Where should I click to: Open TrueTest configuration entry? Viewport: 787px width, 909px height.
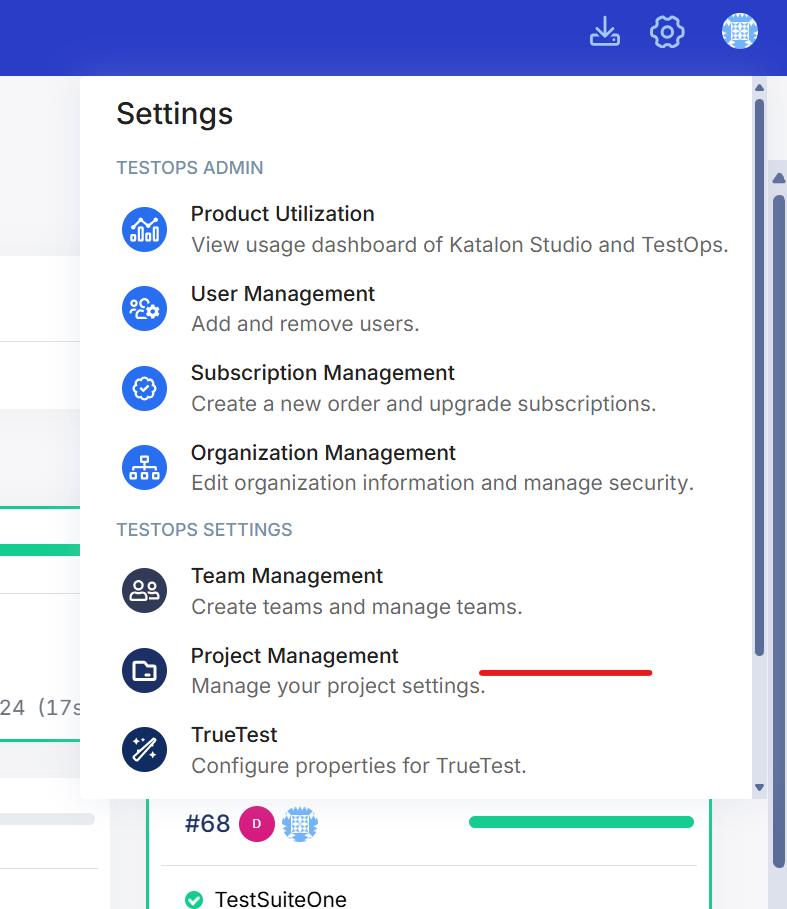tap(234, 735)
